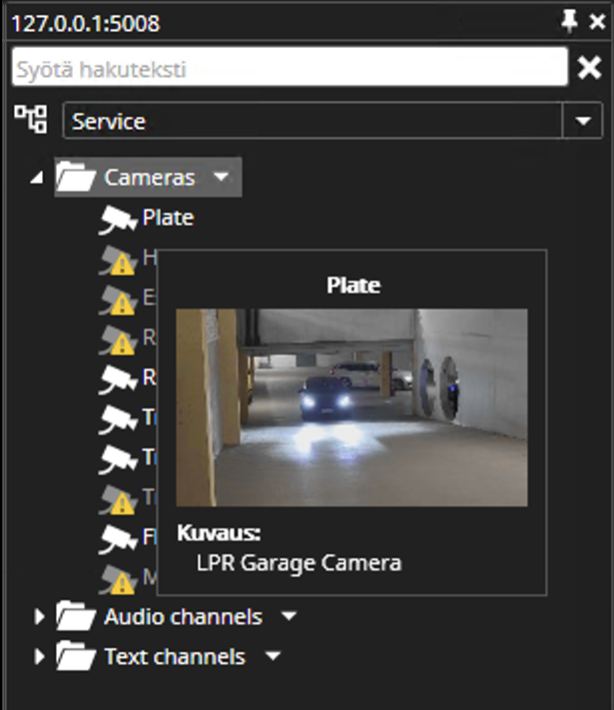Click warning camera icon beside 'E' row

coord(118,300)
